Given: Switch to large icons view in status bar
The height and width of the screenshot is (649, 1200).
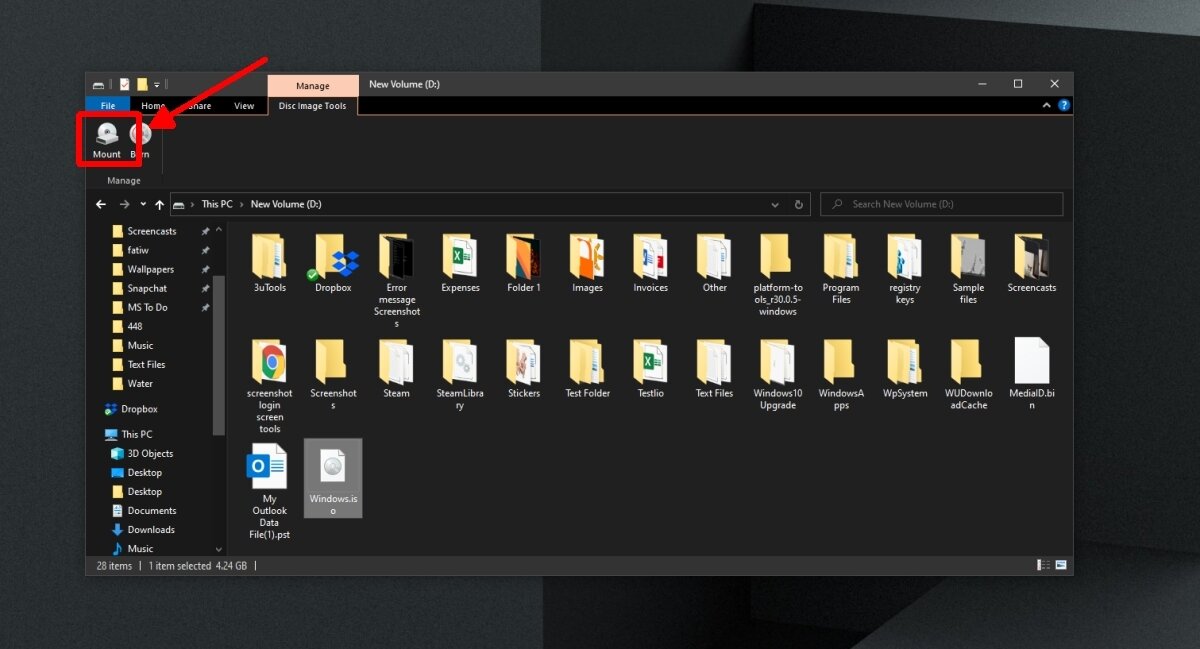Looking at the screenshot, I should tap(1061, 566).
